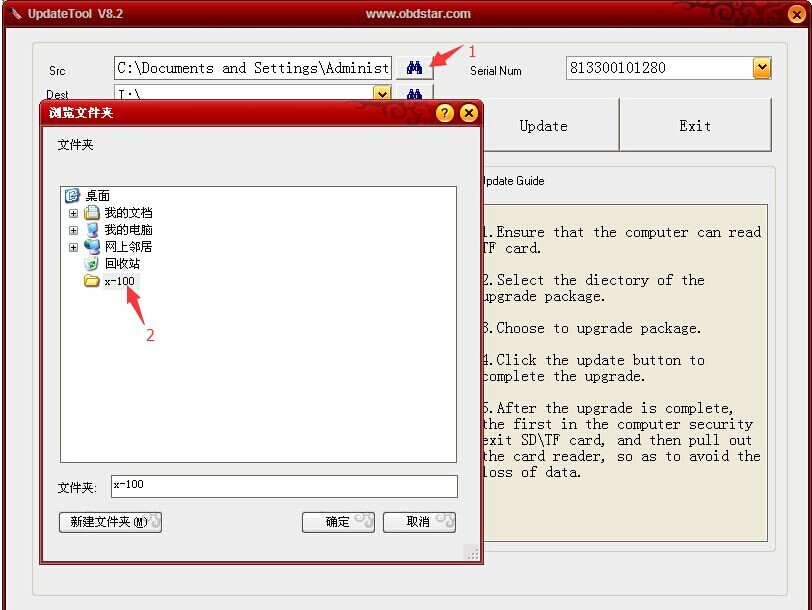Expand the My Documents tree node
The image size is (812, 610).
(x=73, y=213)
